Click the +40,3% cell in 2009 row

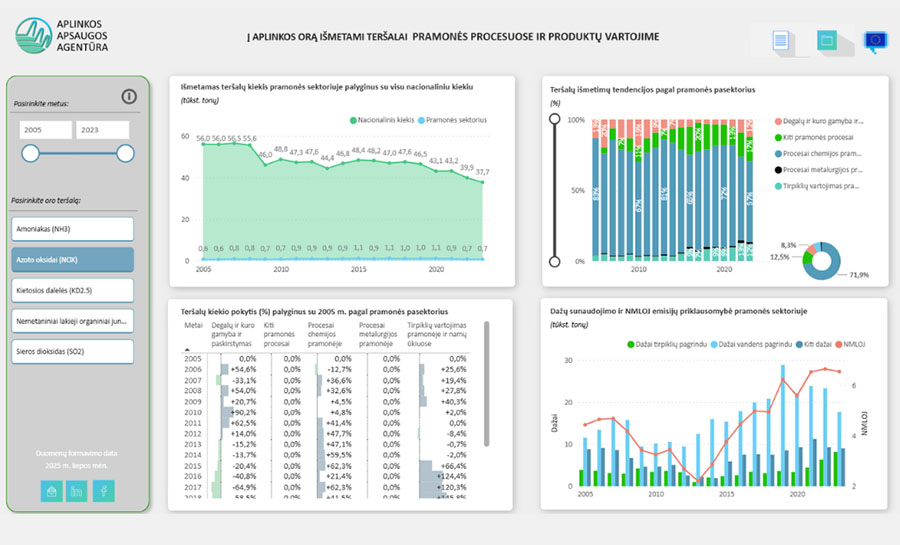(454, 402)
